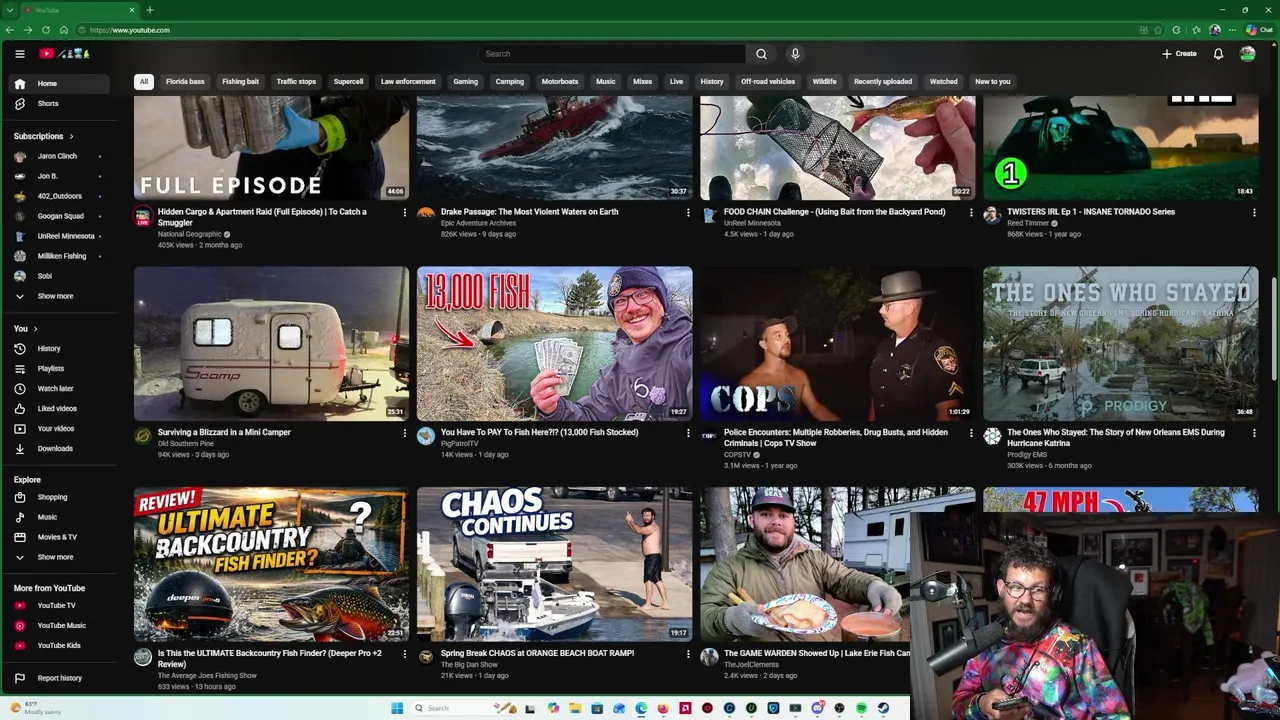Play the Ultimate Backcountry Fish Finder thumbnail
This screenshot has width=1280, height=720.
coord(271,564)
